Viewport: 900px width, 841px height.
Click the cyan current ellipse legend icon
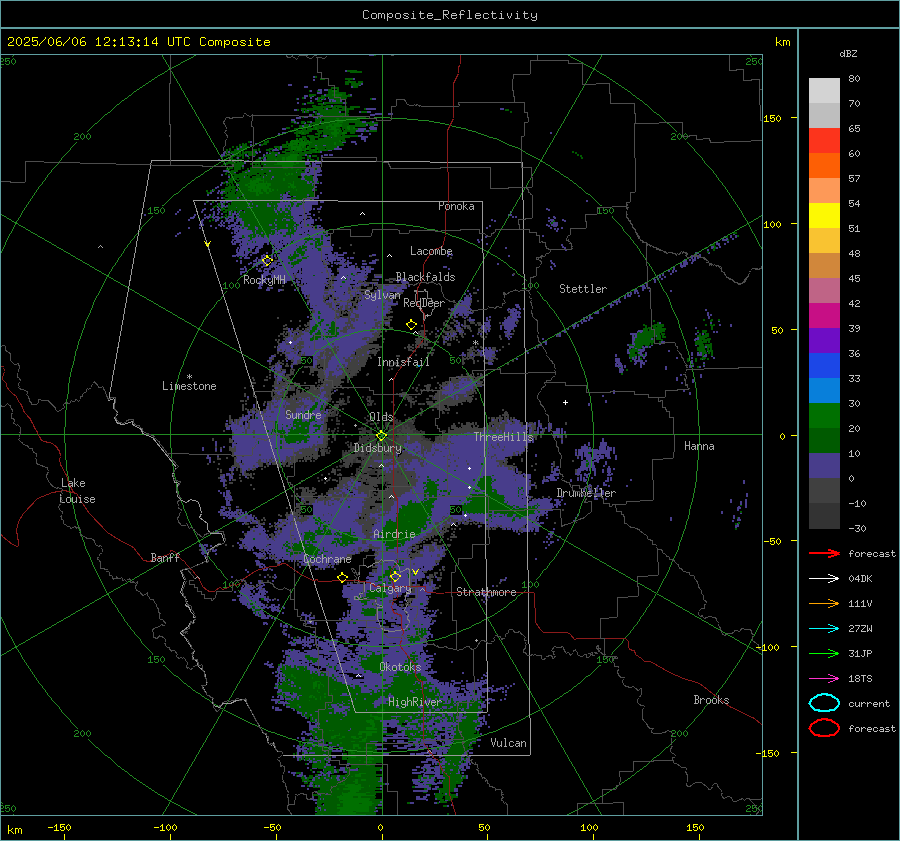824,703
